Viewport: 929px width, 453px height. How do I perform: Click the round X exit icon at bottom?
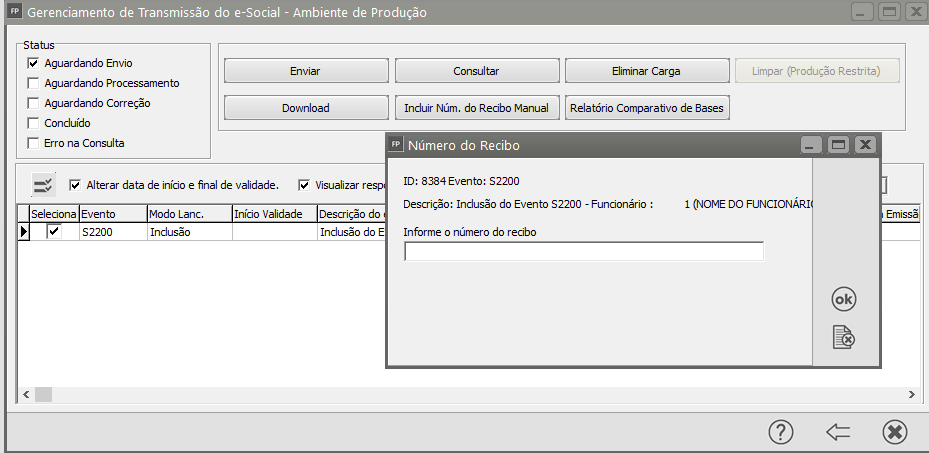tap(895, 432)
